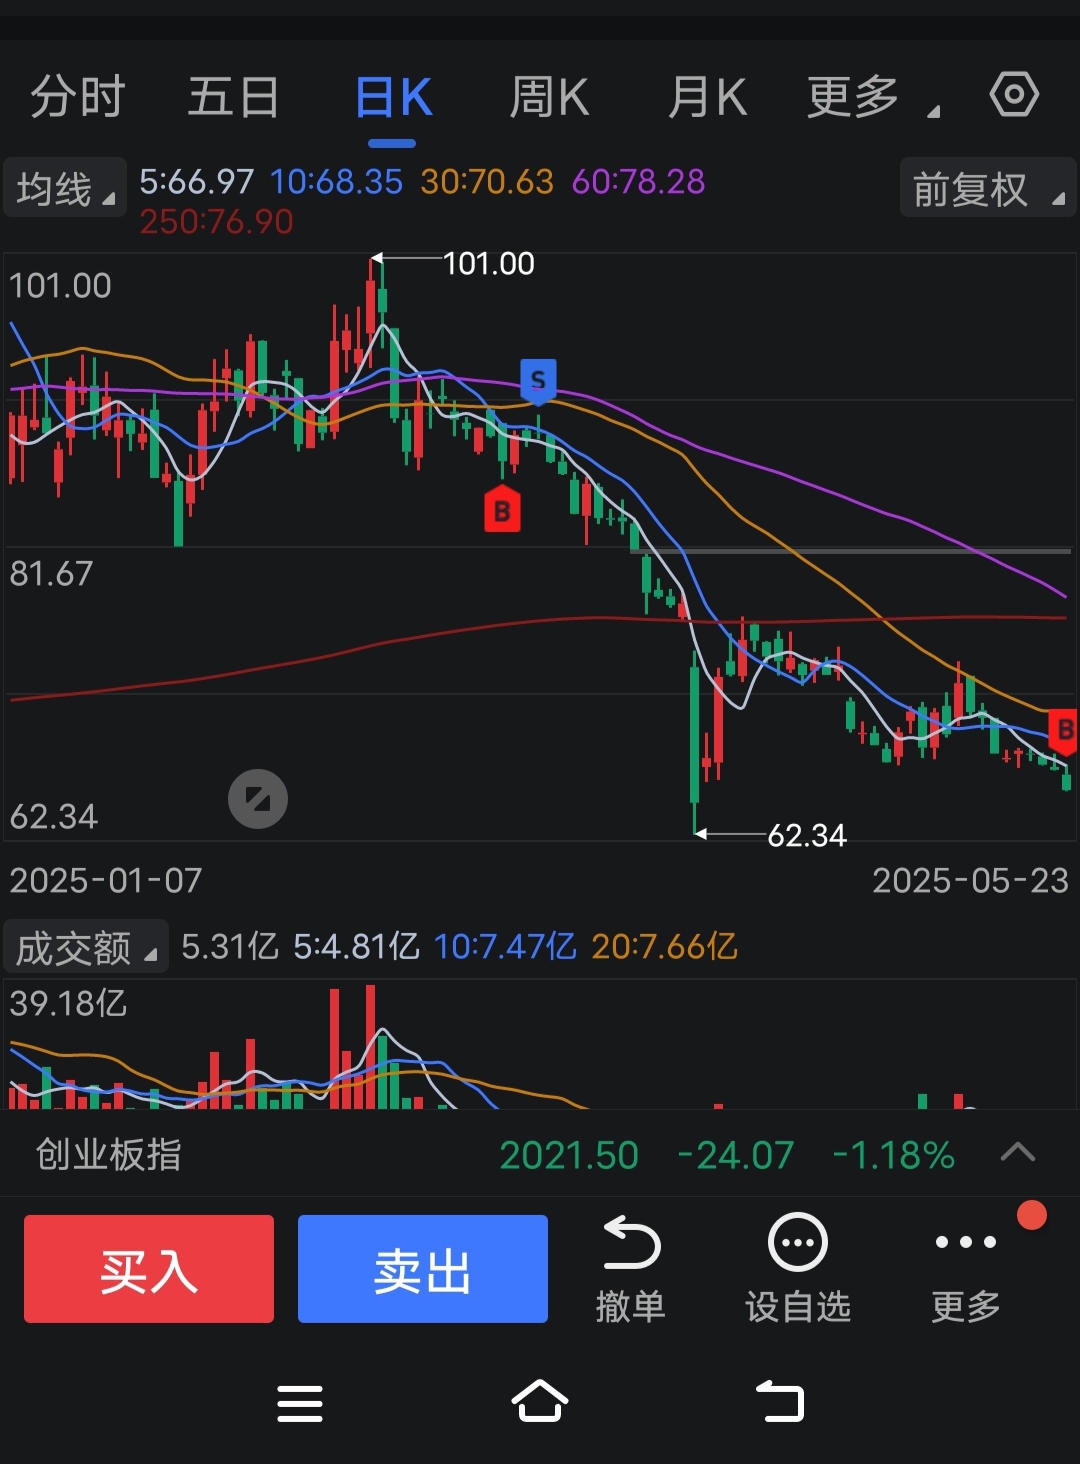Image resolution: width=1080 pixels, height=1464 pixels.
Task: Tap MA60 value 60:78.28
Action: click(638, 181)
